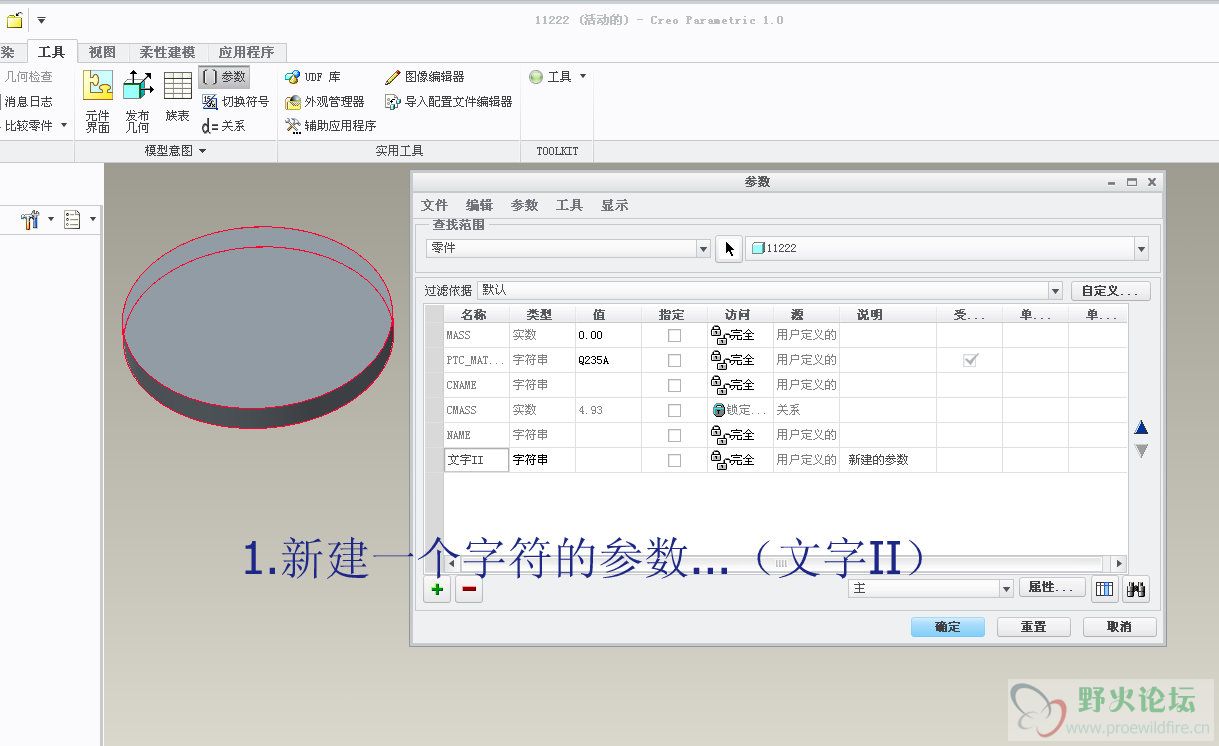This screenshot has height=746, width=1219.
Task: Click the 文字II name input field
Action: click(476, 460)
